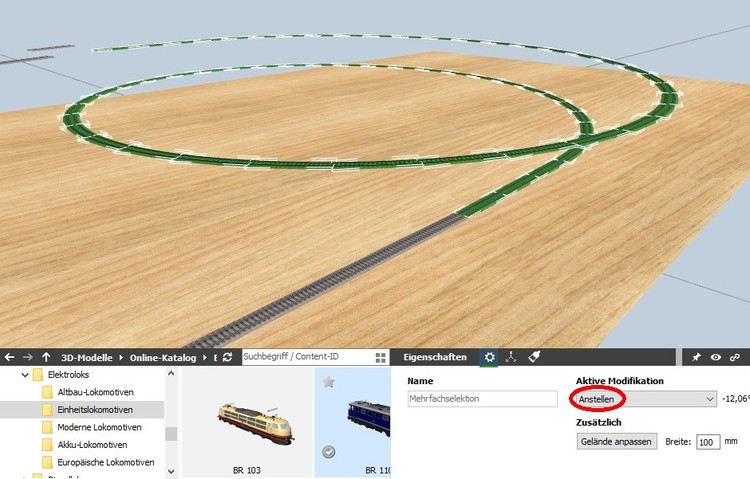Select the BR 103 locomotive thumbnail
Image resolution: width=750 pixels, height=479 pixels.
tap(254, 423)
